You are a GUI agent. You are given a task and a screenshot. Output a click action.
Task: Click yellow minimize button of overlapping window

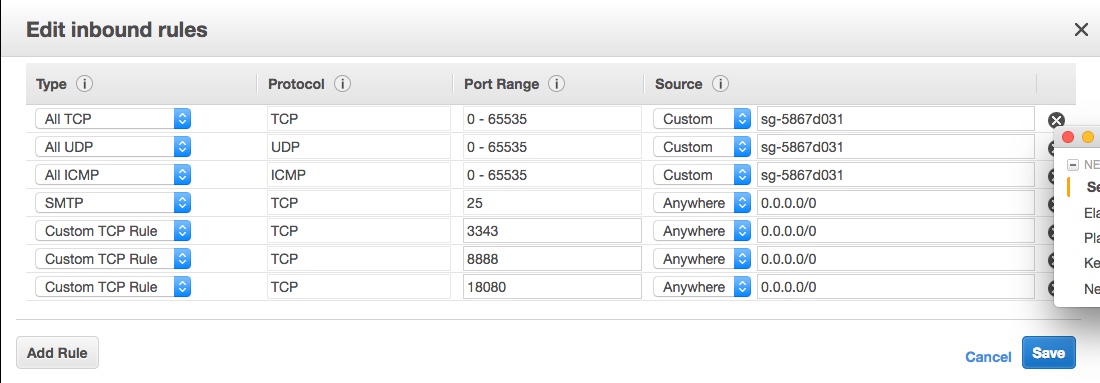(x=1088, y=137)
